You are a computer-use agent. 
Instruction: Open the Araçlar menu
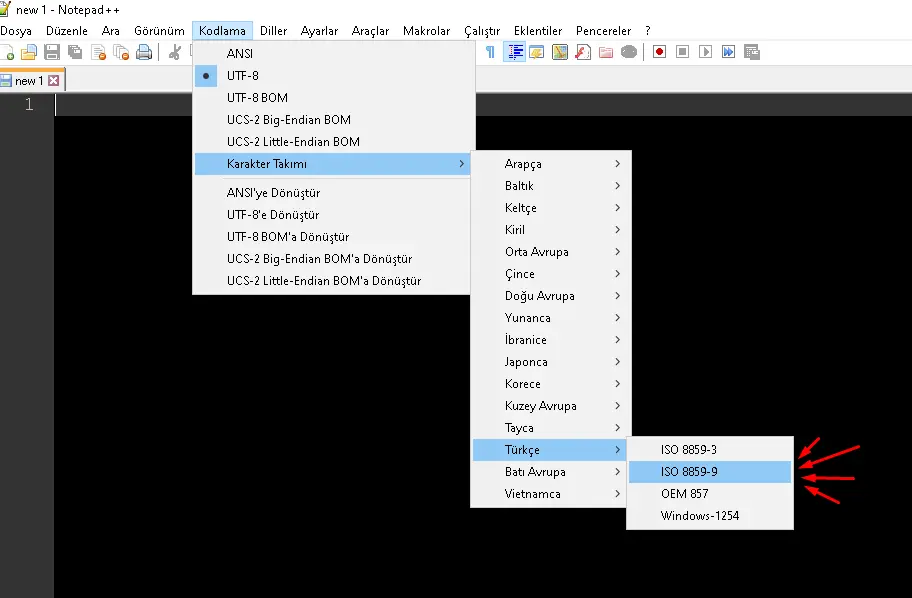tap(370, 31)
